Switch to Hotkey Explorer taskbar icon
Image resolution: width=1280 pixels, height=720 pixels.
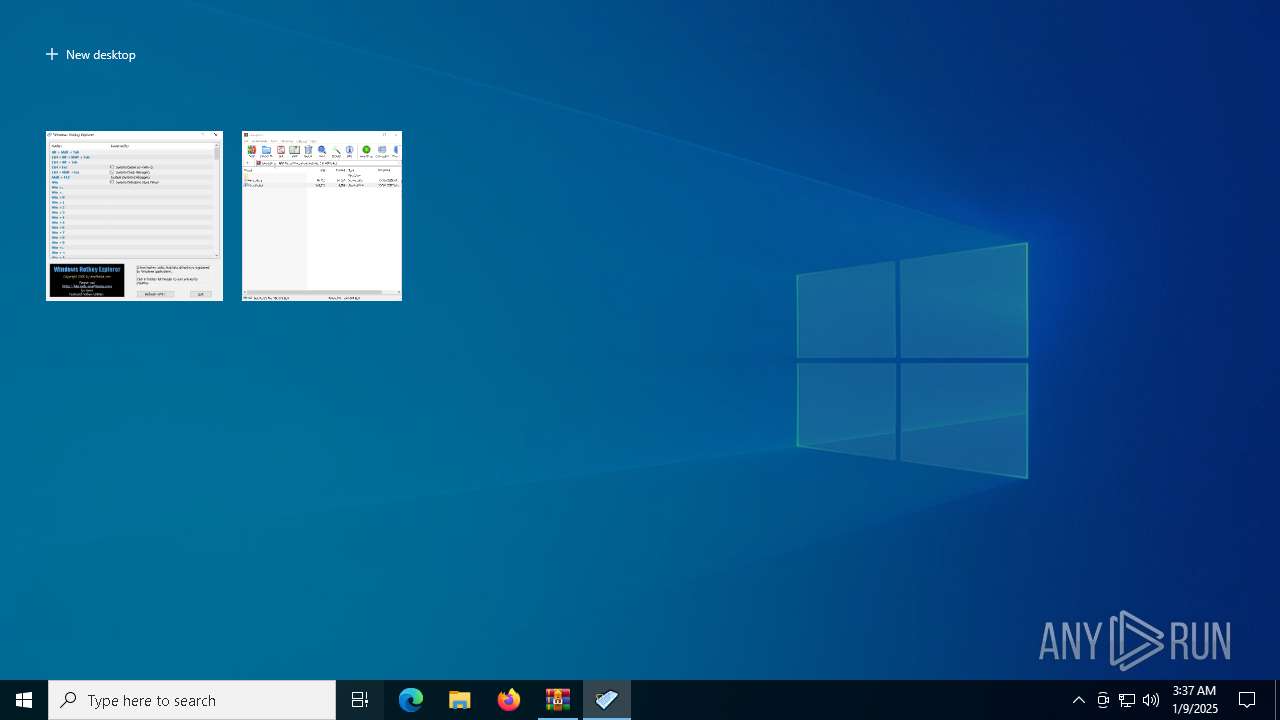(607, 700)
